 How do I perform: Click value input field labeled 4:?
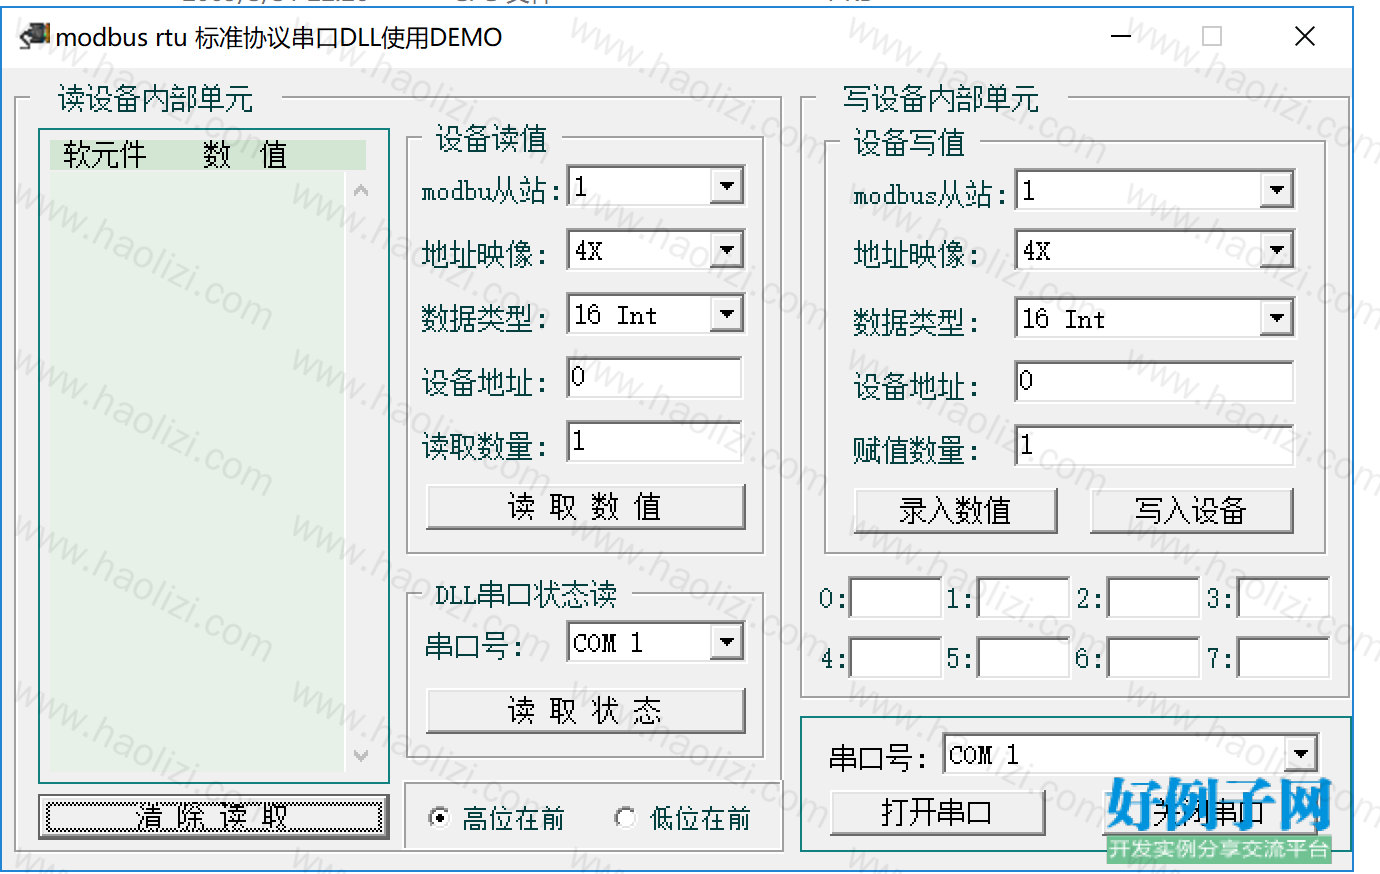coord(895,658)
